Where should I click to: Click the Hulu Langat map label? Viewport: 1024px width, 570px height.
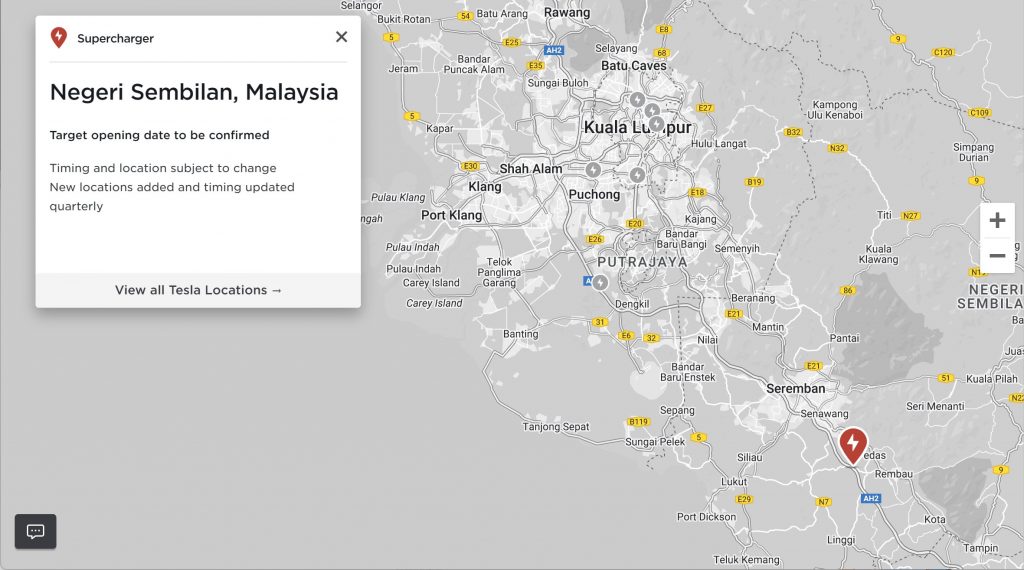[x=718, y=144]
